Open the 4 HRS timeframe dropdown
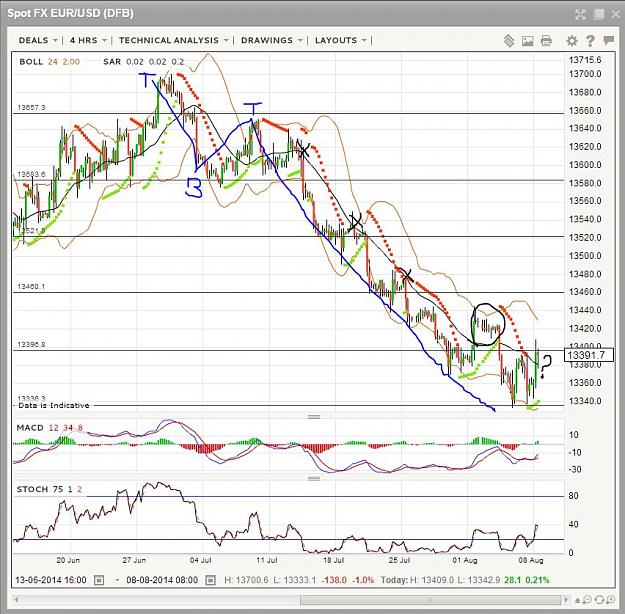 88,40
